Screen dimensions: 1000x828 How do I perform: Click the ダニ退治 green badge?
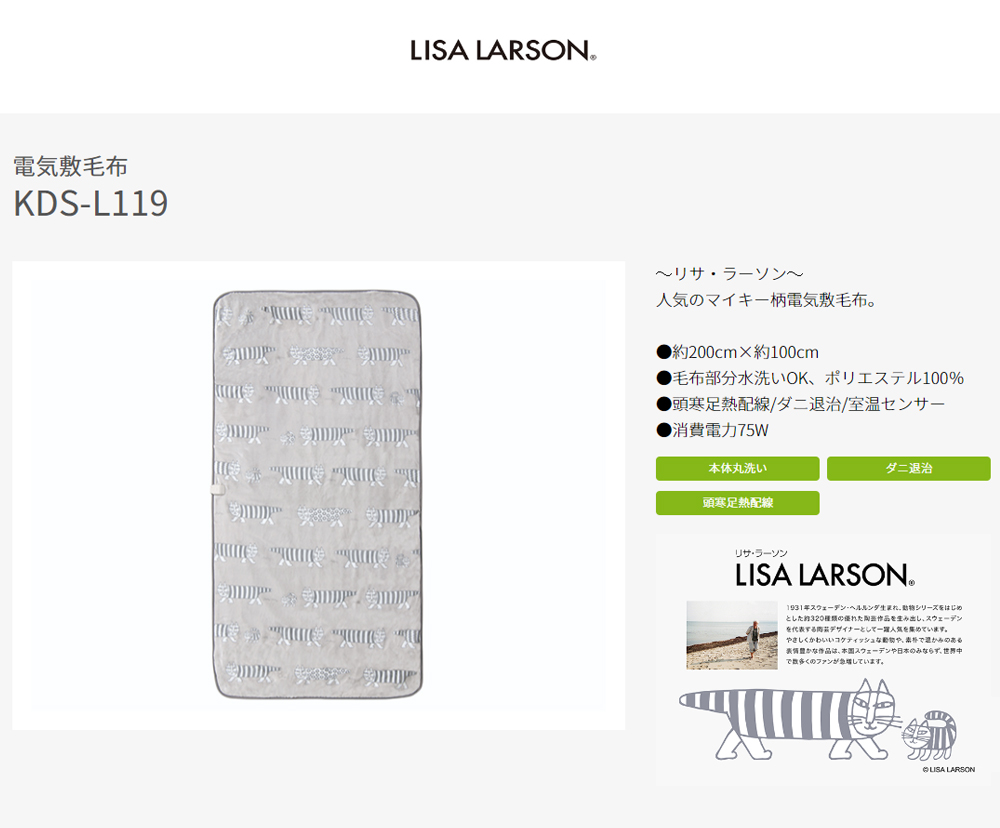[908, 468]
